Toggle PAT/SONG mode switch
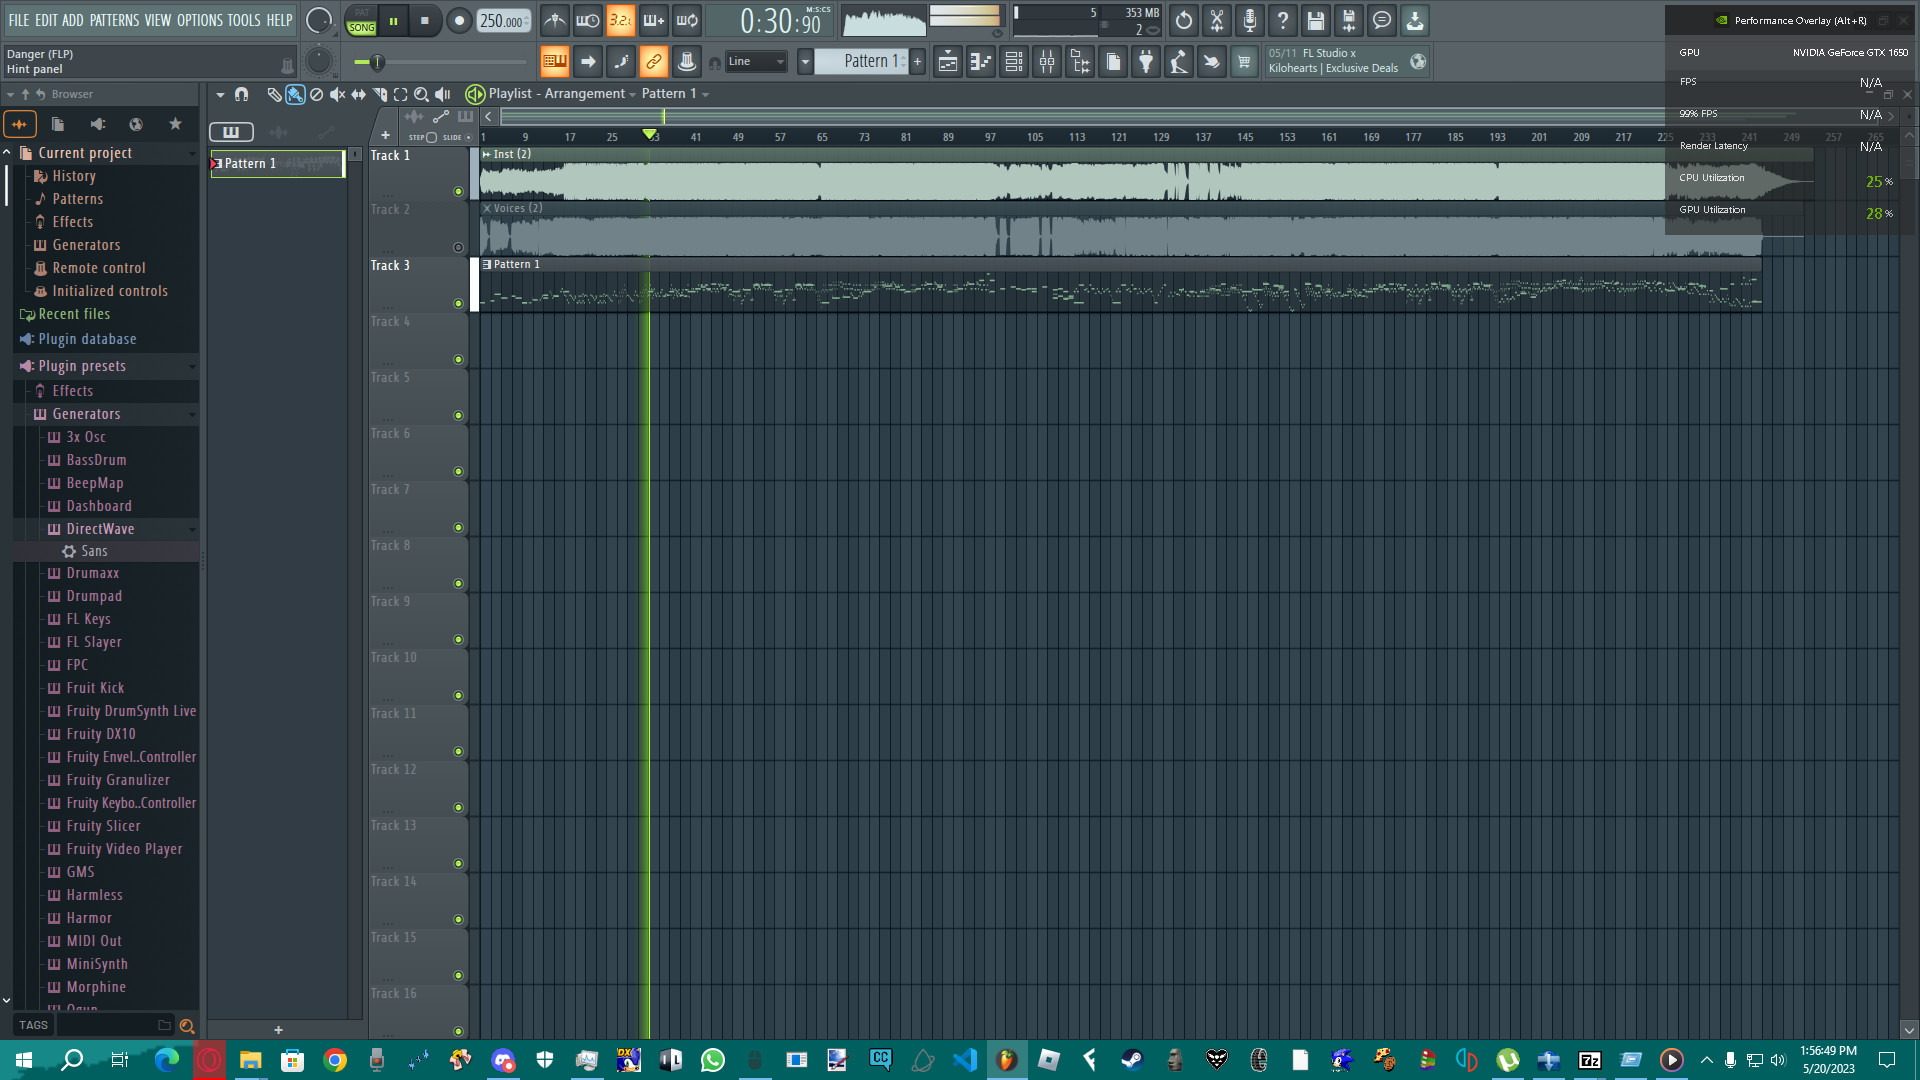Screen dimensions: 1920x1080 pos(361,21)
